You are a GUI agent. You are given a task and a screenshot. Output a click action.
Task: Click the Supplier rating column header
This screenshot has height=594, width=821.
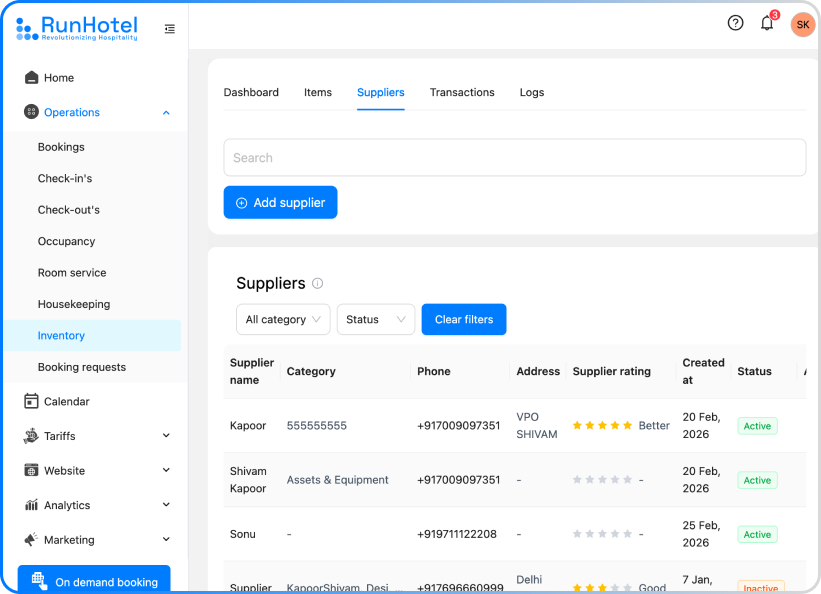[x=612, y=371]
